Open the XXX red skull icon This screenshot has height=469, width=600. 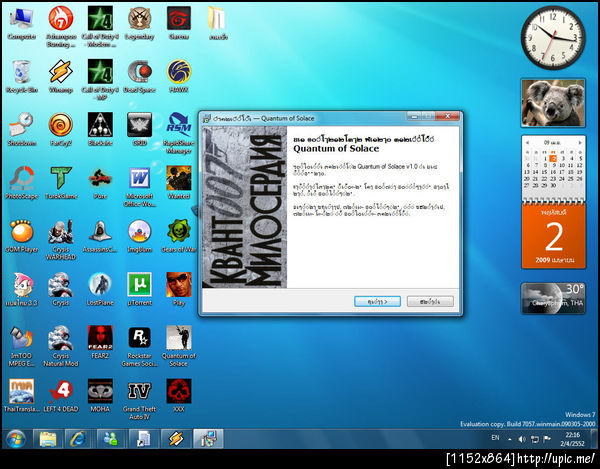[179, 396]
